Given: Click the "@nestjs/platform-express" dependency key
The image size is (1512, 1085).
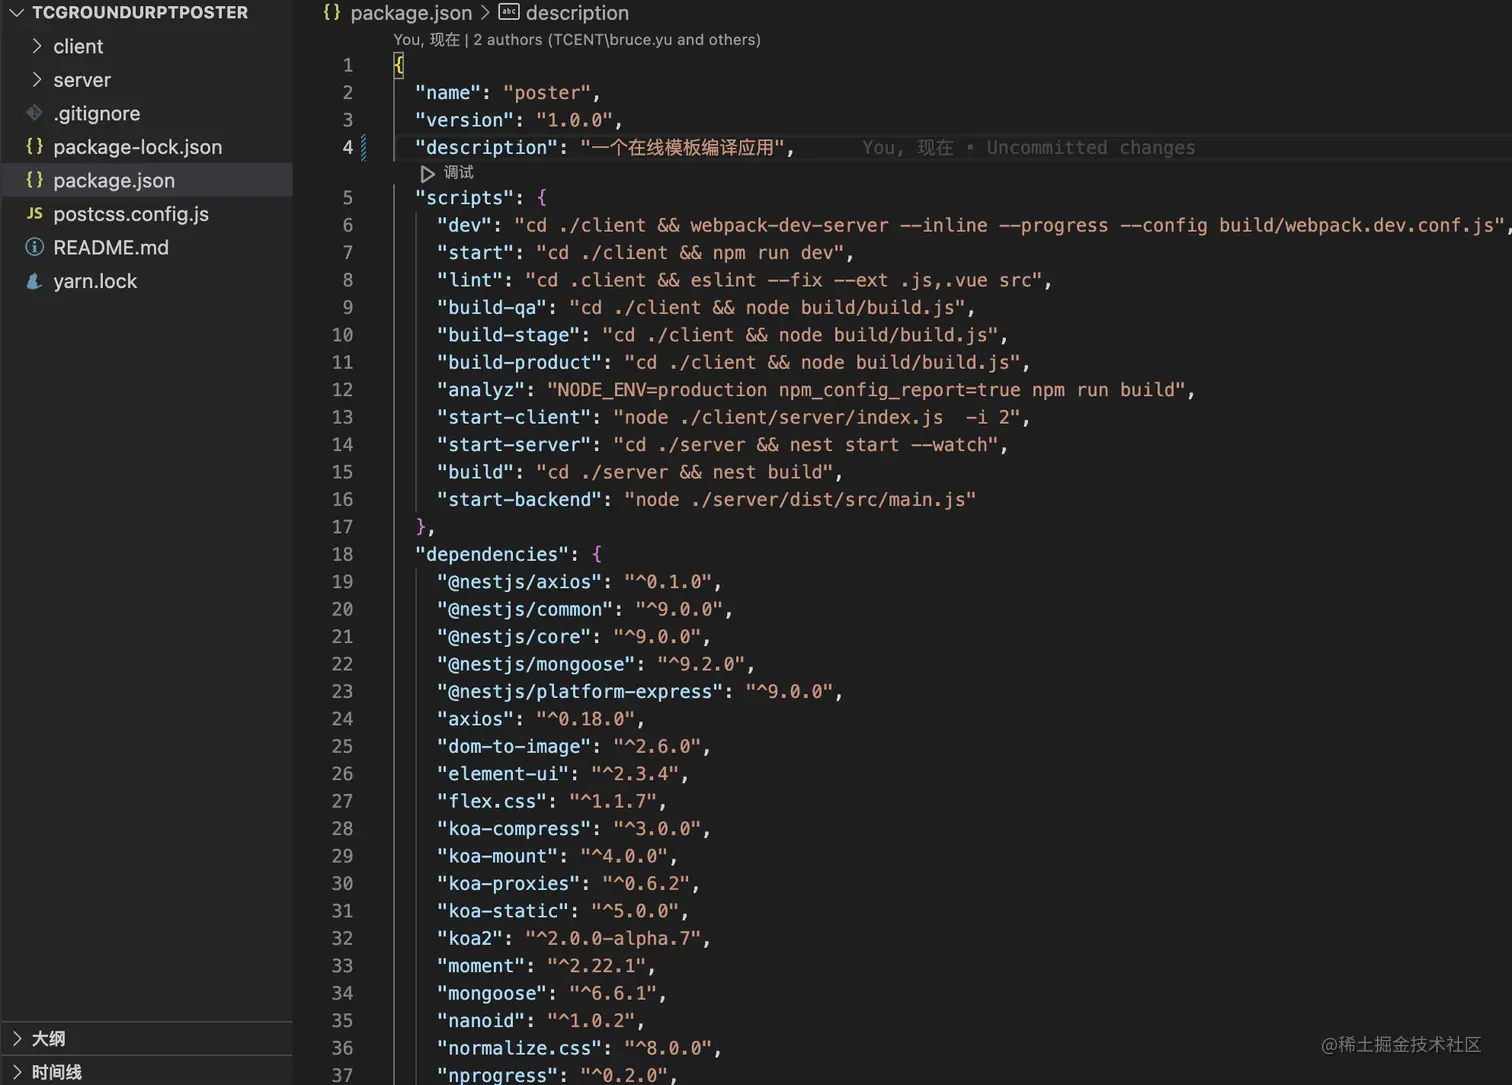Looking at the screenshot, I should coord(581,691).
